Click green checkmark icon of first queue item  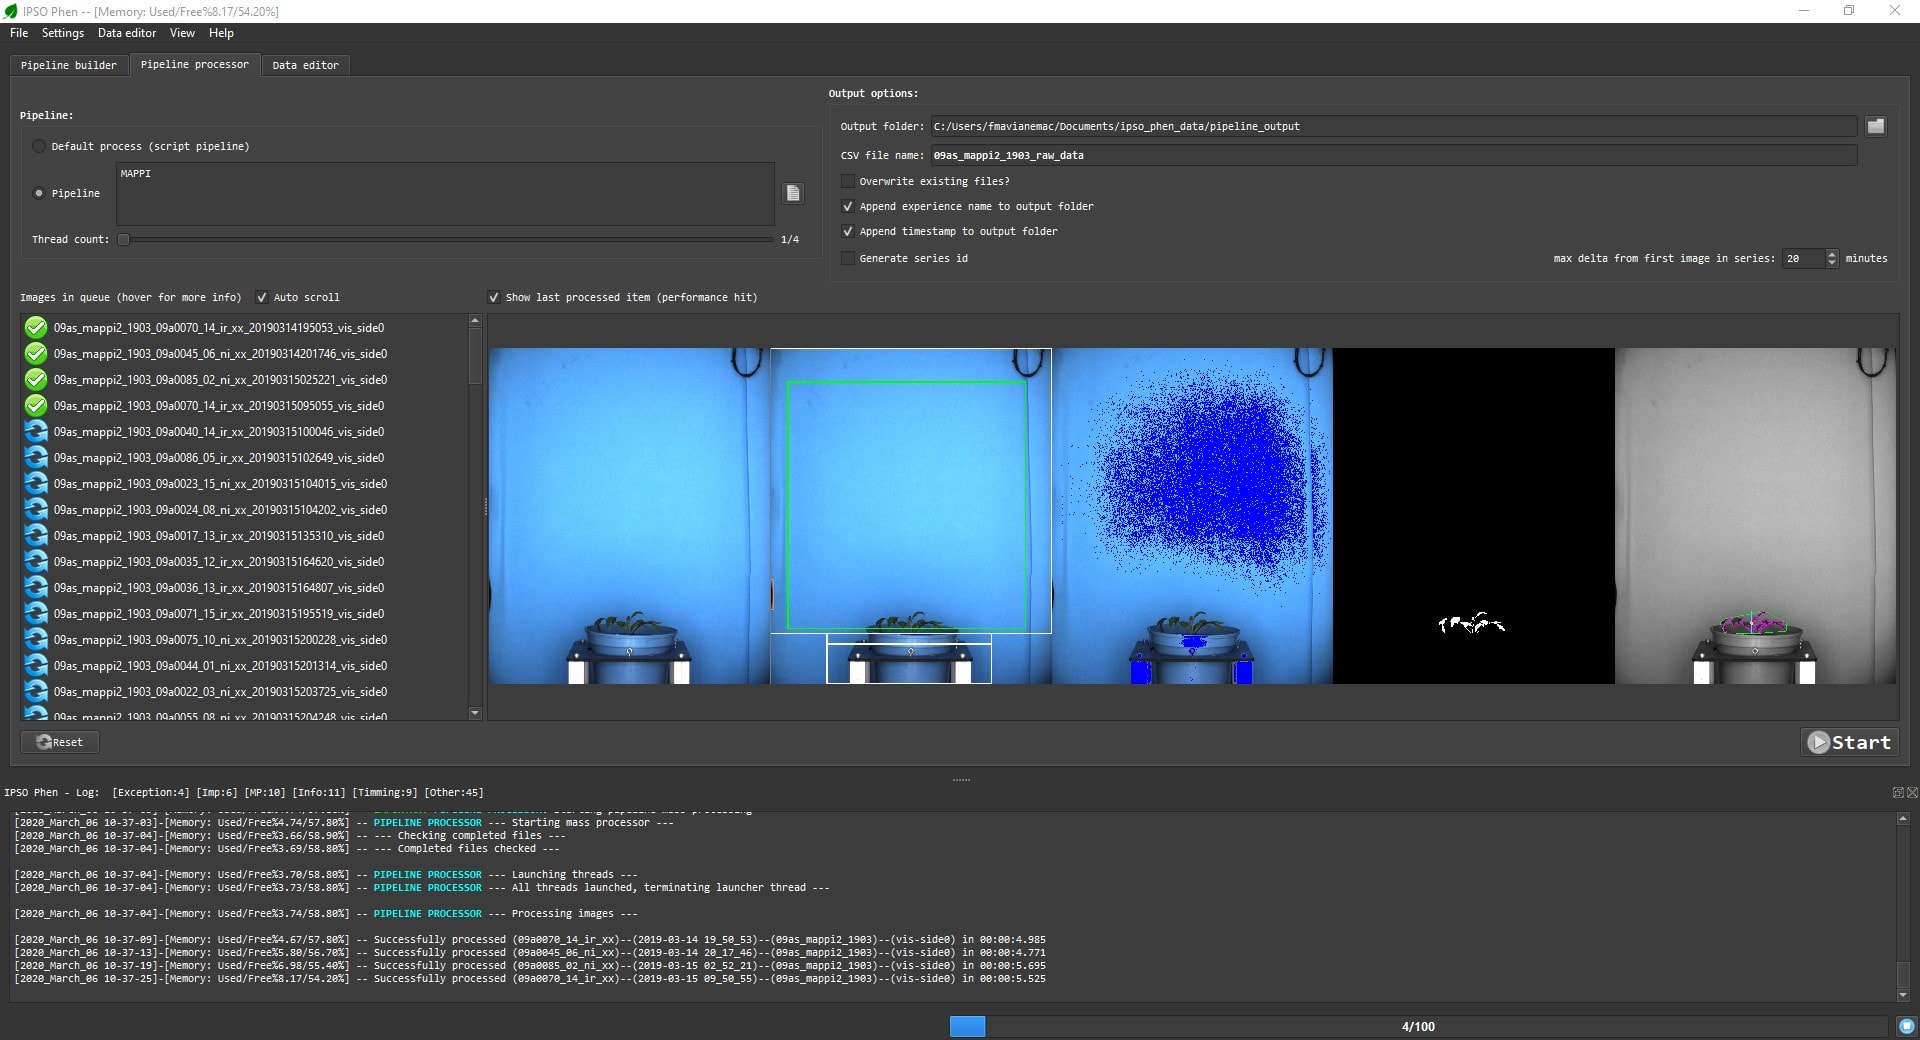[36, 328]
